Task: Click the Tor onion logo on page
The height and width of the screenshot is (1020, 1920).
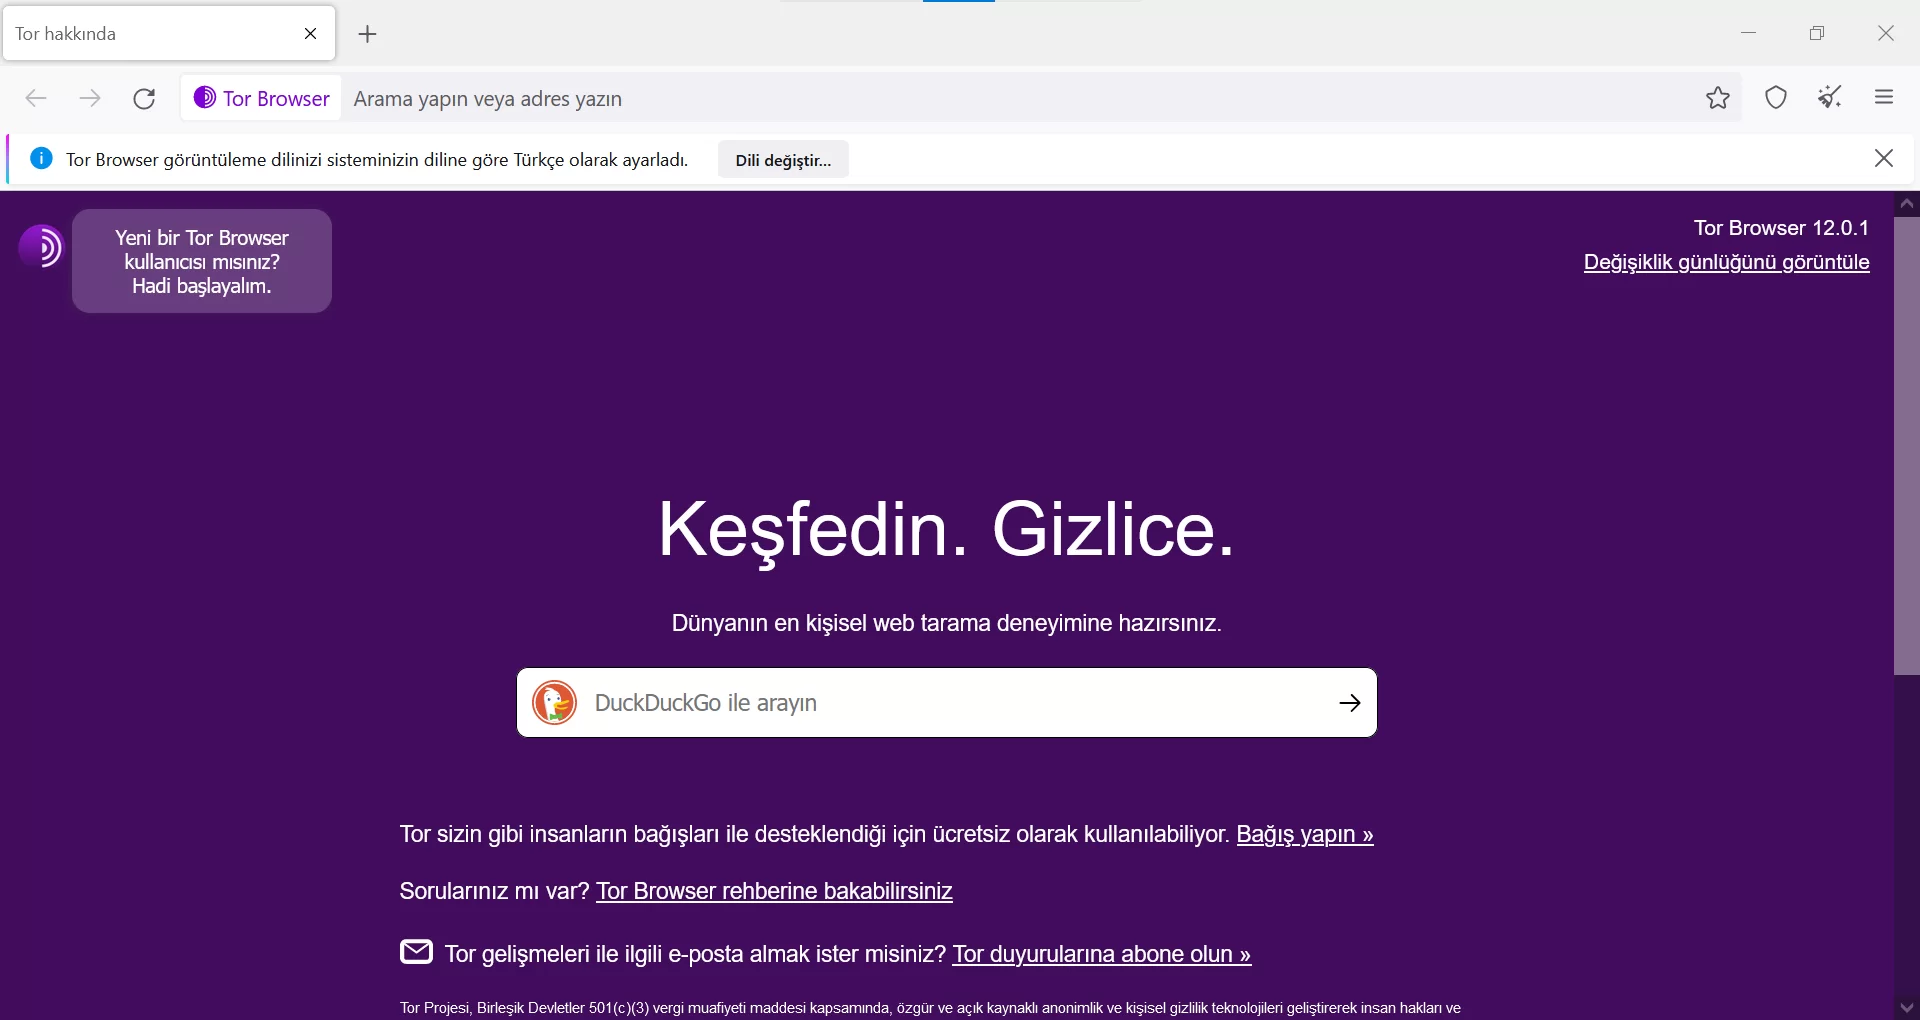Action: tap(40, 246)
